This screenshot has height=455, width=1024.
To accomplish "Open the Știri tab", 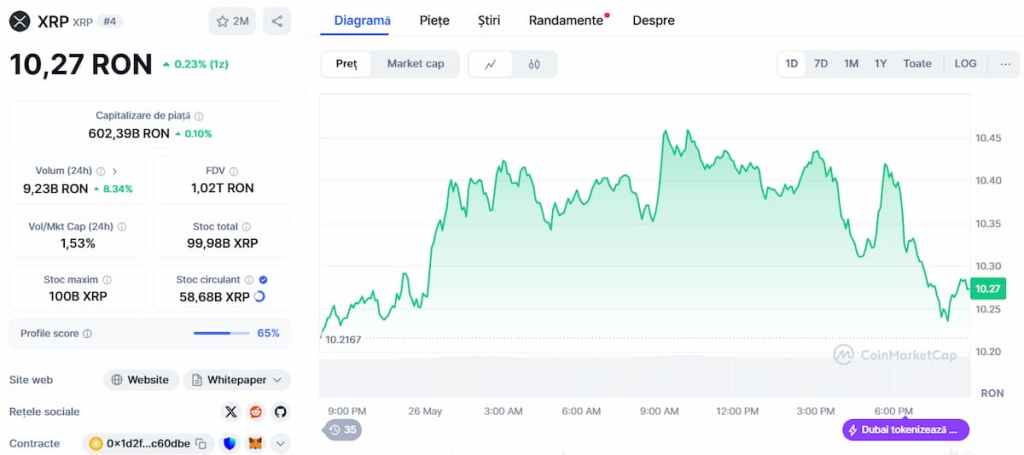I will (489, 20).
